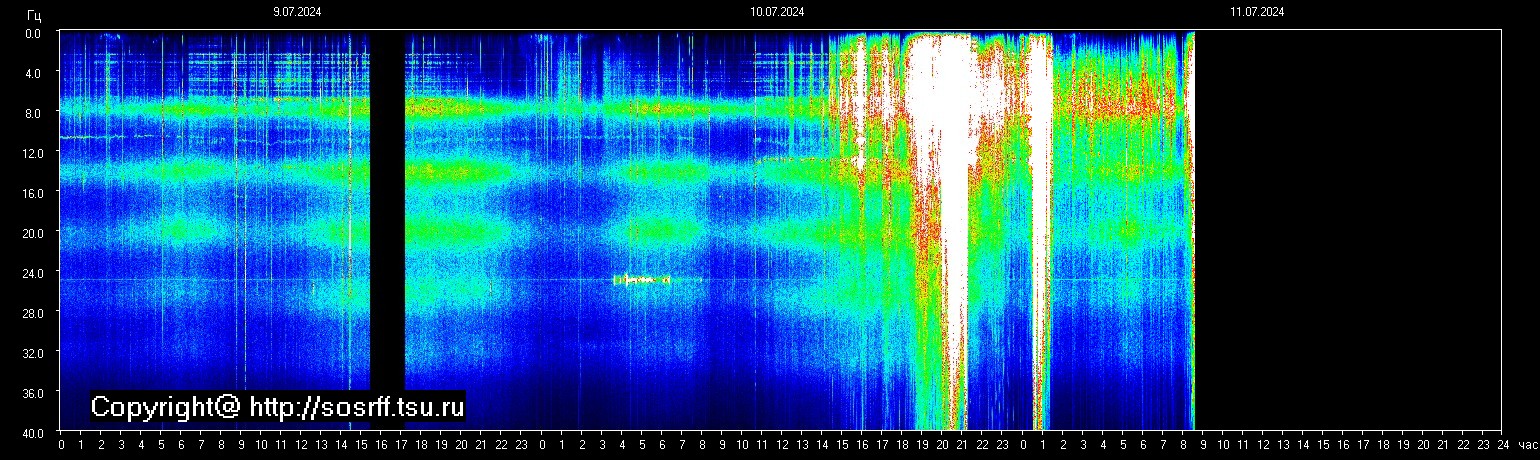Click the 4.0 frequency axis label

(33, 73)
